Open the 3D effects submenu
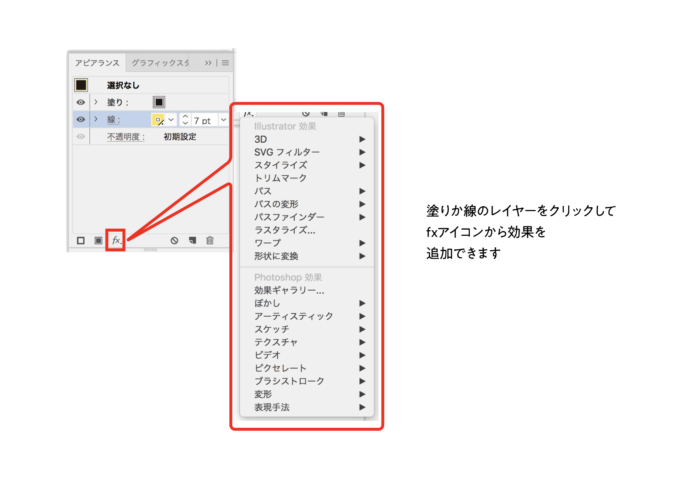Image resolution: width=700 pixels, height=479 pixels. pos(307,139)
